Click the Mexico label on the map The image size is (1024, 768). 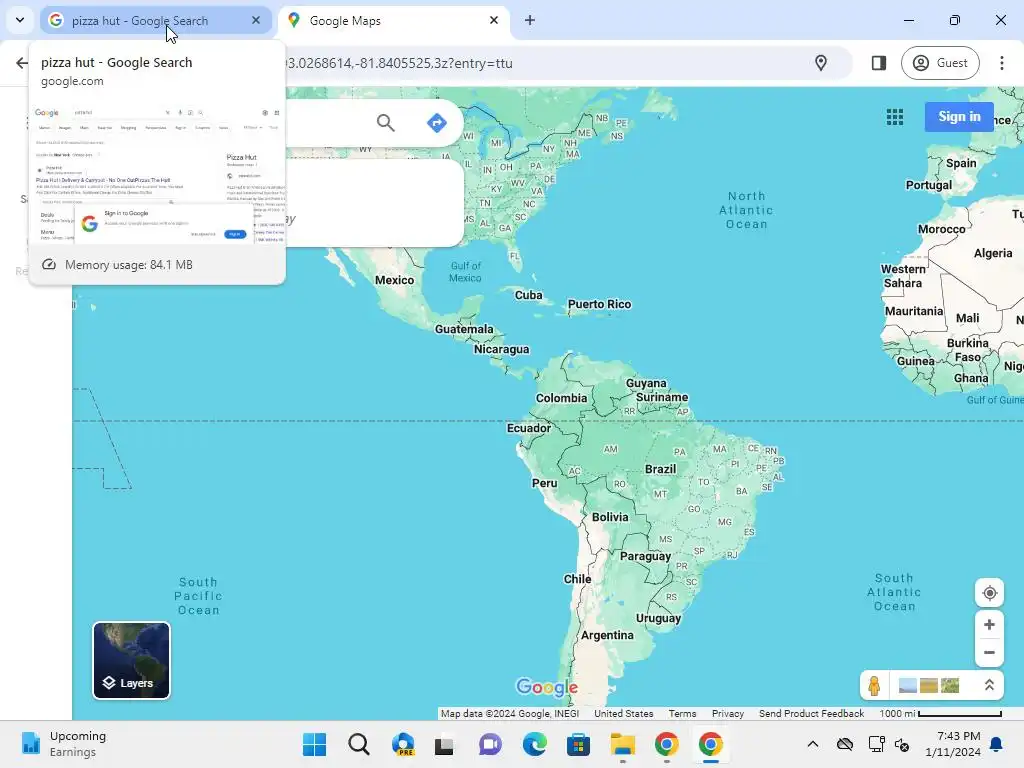pyautogui.click(x=394, y=280)
